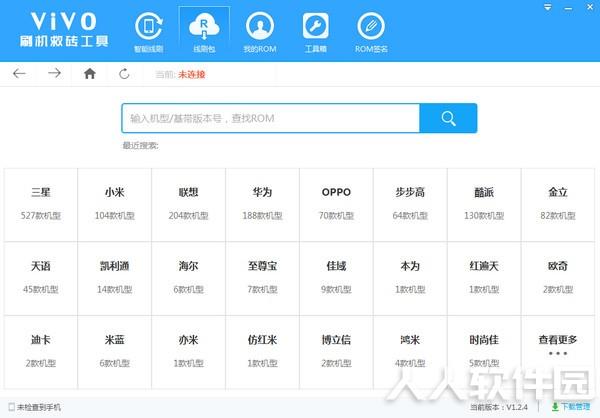Image resolution: width=600 pixels, height=418 pixels.
Task: Choose the 时尚佳 brand tile
Action: click(x=484, y=352)
